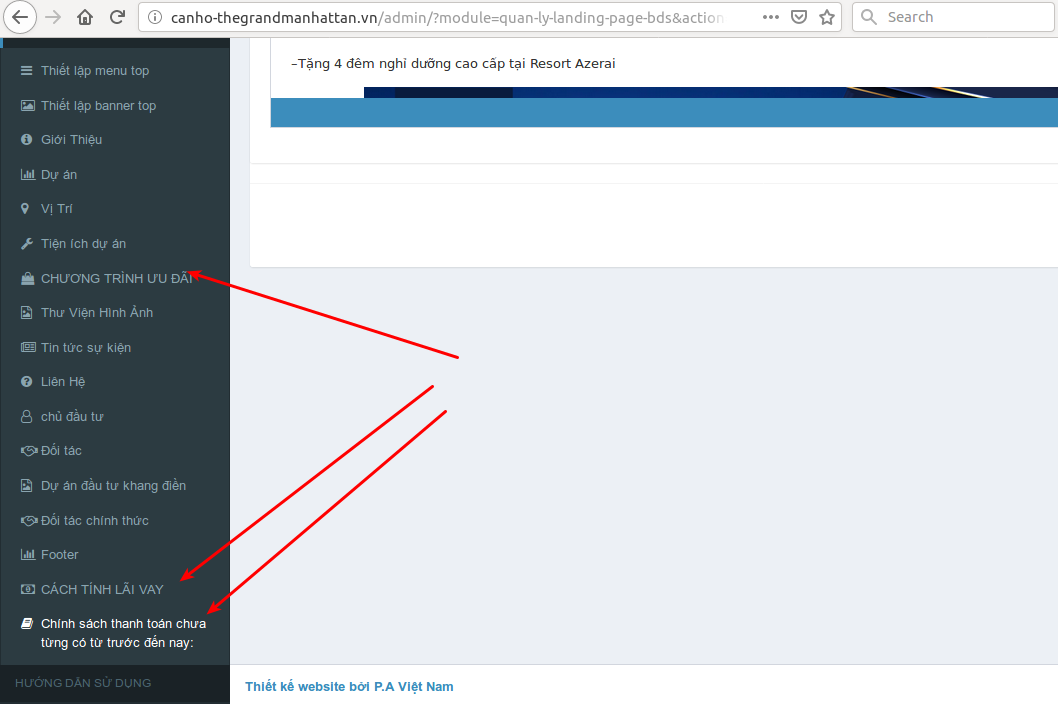Bookmark this page with the star icon

point(827,18)
